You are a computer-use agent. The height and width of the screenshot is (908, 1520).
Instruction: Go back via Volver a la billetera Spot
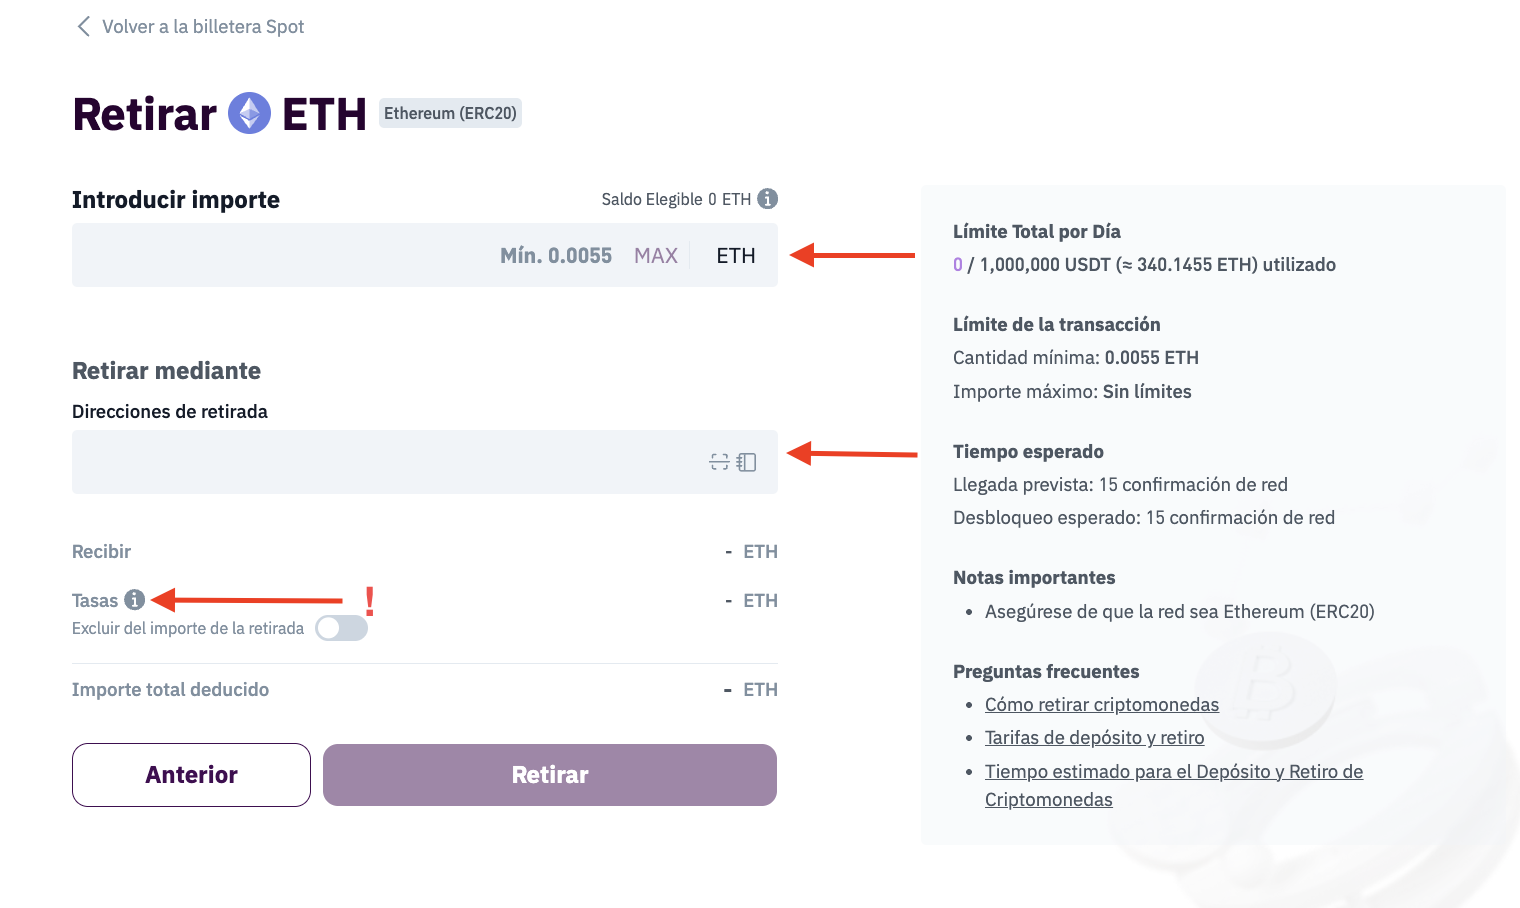[203, 26]
